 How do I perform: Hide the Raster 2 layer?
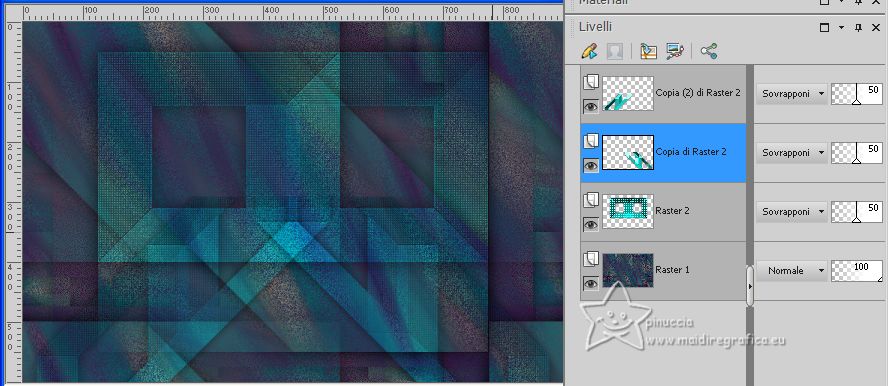[591, 224]
